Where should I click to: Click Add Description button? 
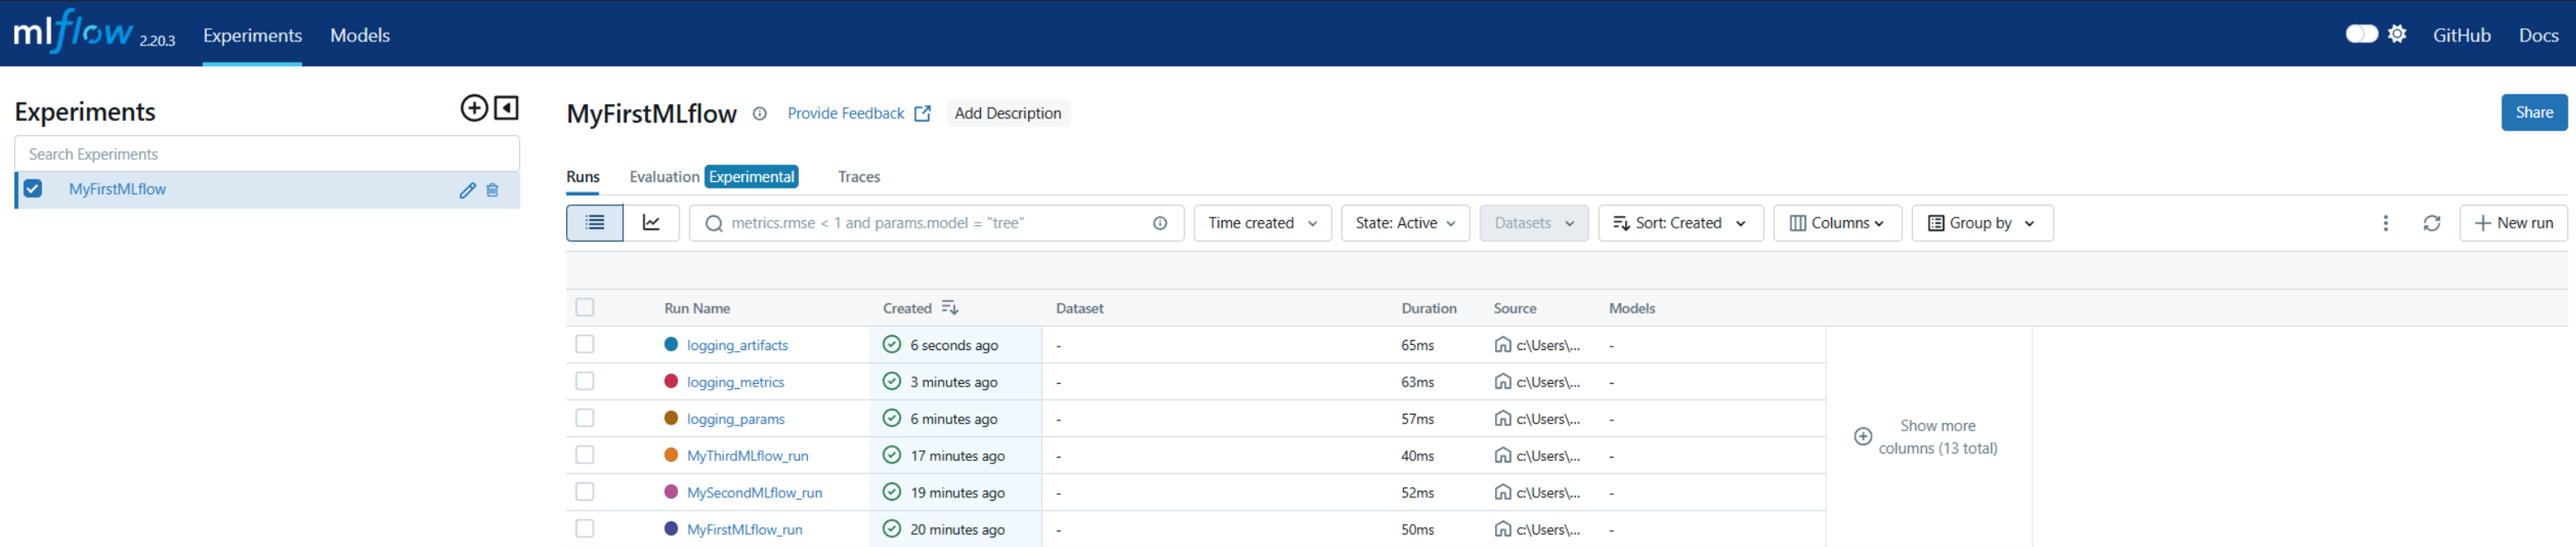click(1007, 113)
